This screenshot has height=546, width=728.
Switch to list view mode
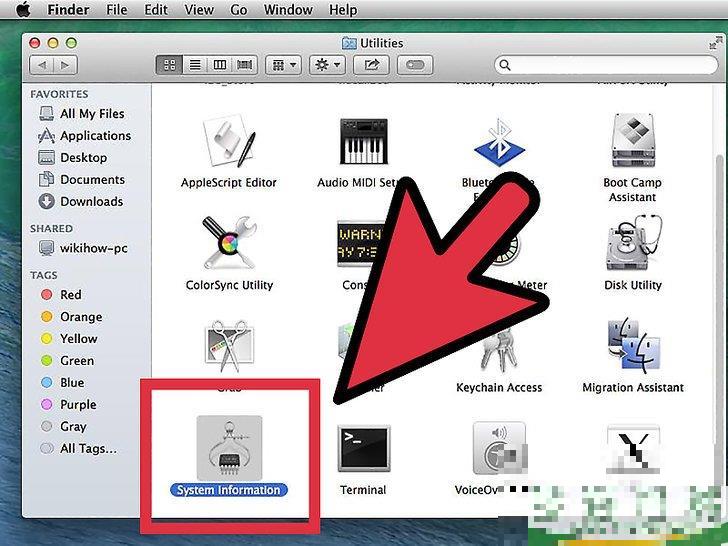[x=194, y=65]
